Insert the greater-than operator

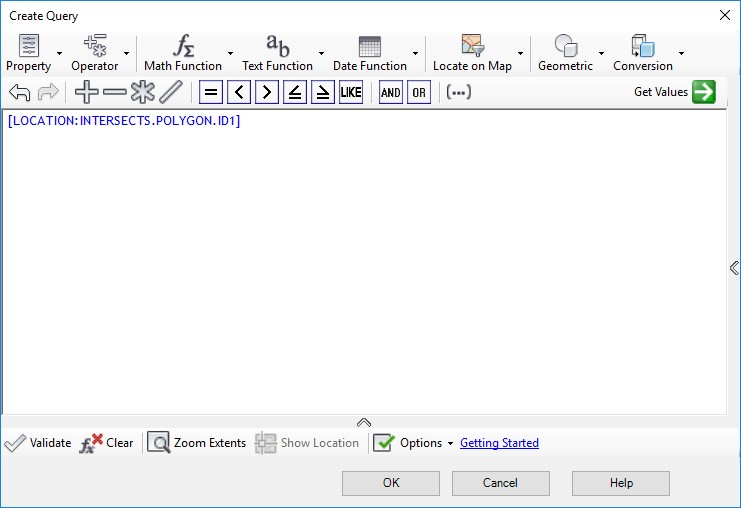[267, 92]
